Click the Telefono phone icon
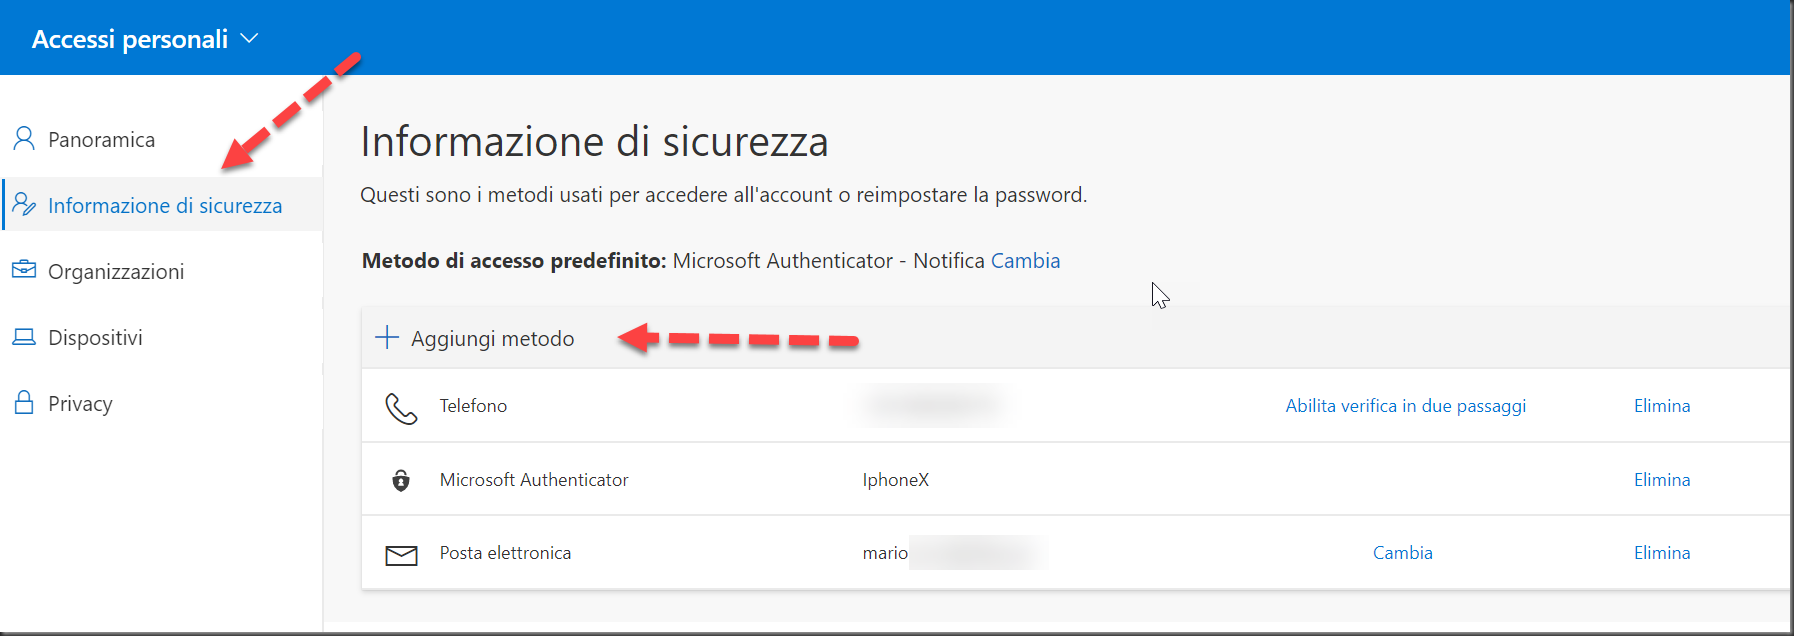Viewport: 1794px width, 636px height. pos(401,408)
